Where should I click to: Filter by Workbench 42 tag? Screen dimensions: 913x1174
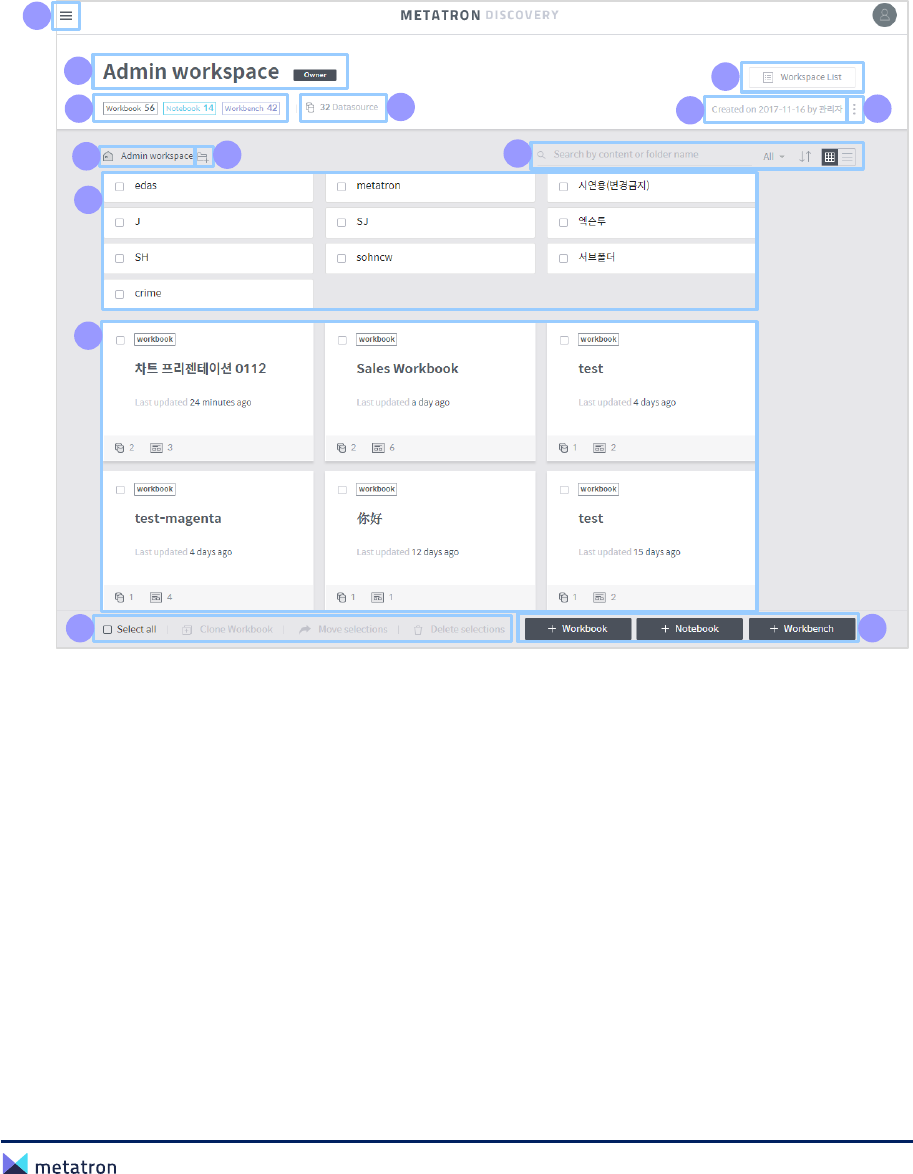point(251,108)
